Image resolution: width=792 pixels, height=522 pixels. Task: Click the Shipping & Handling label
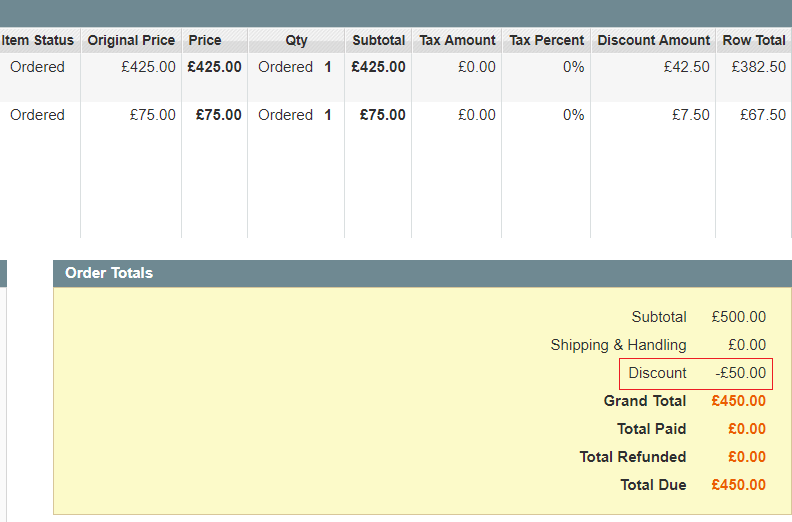click(618, 345)
